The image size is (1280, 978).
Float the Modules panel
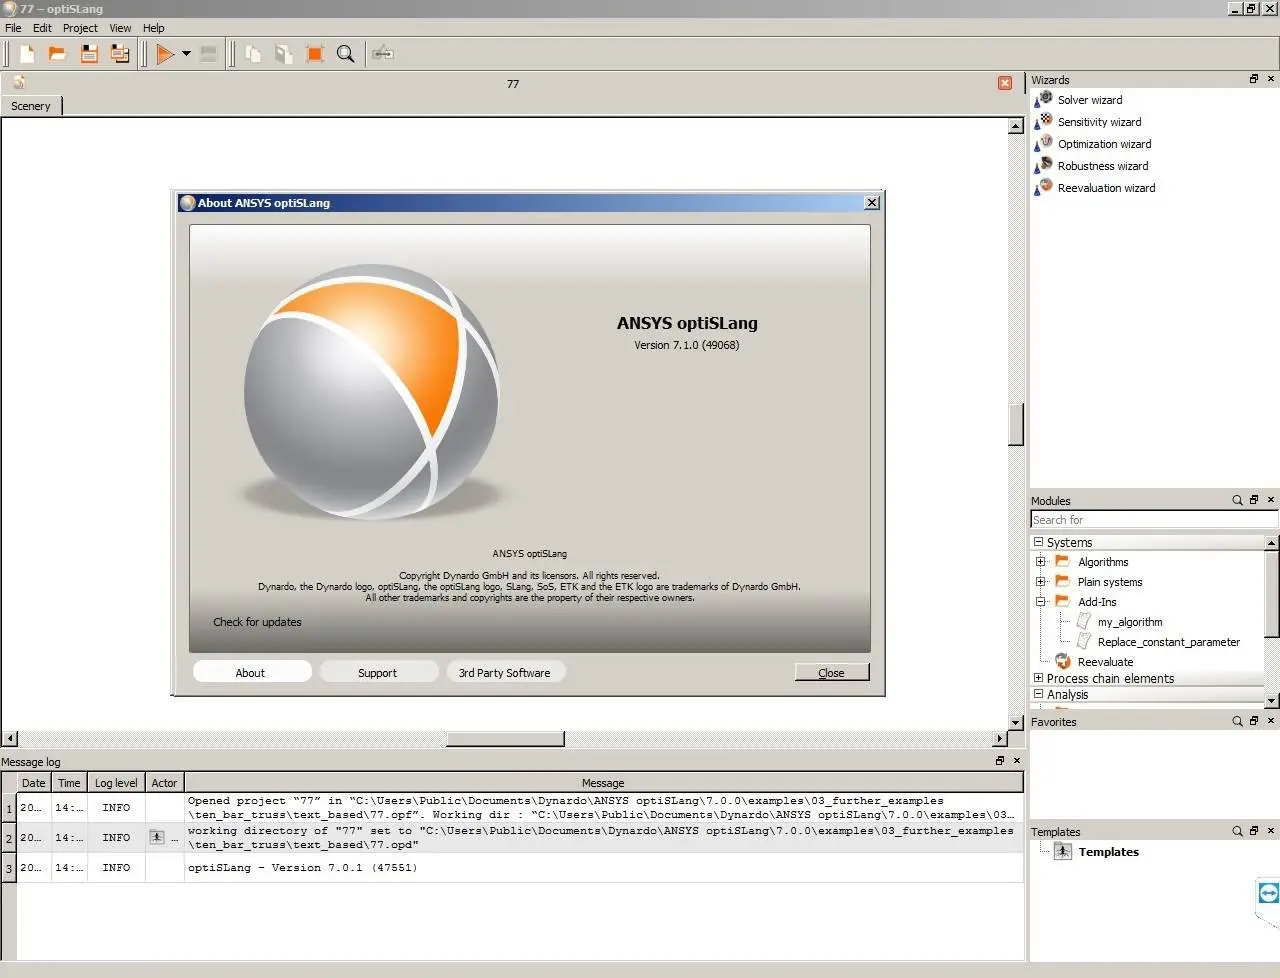1254,500
